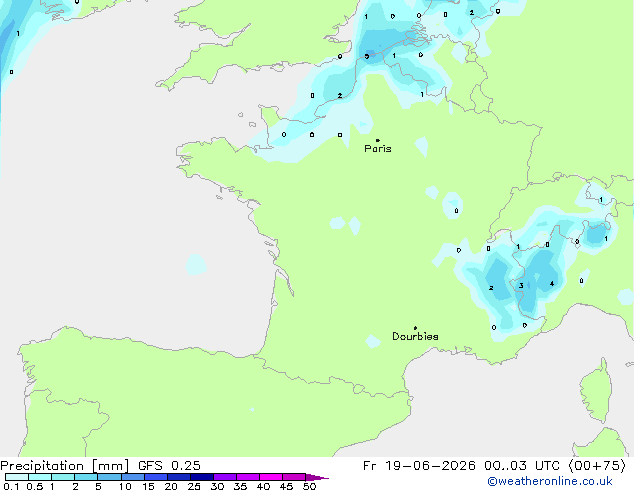This screenshot has height=490, width=634.
Task: Click legend value '50'
Action: [310, 486]
